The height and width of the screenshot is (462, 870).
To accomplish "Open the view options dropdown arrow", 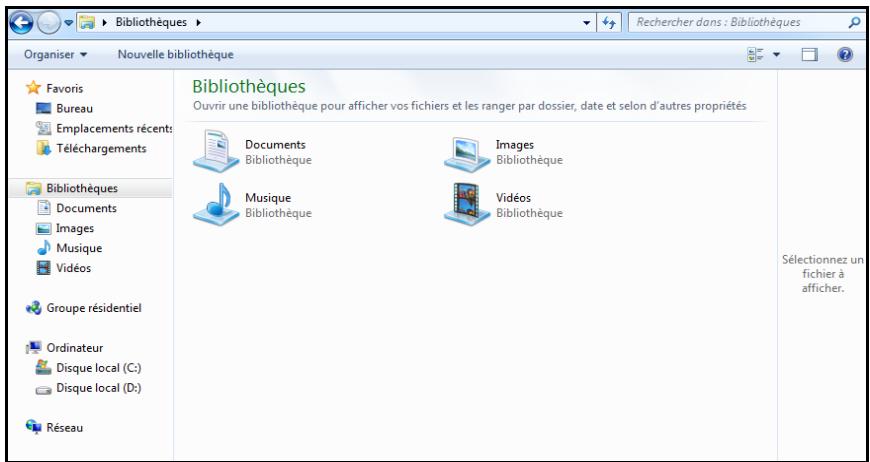I will [x=776, y=54].
